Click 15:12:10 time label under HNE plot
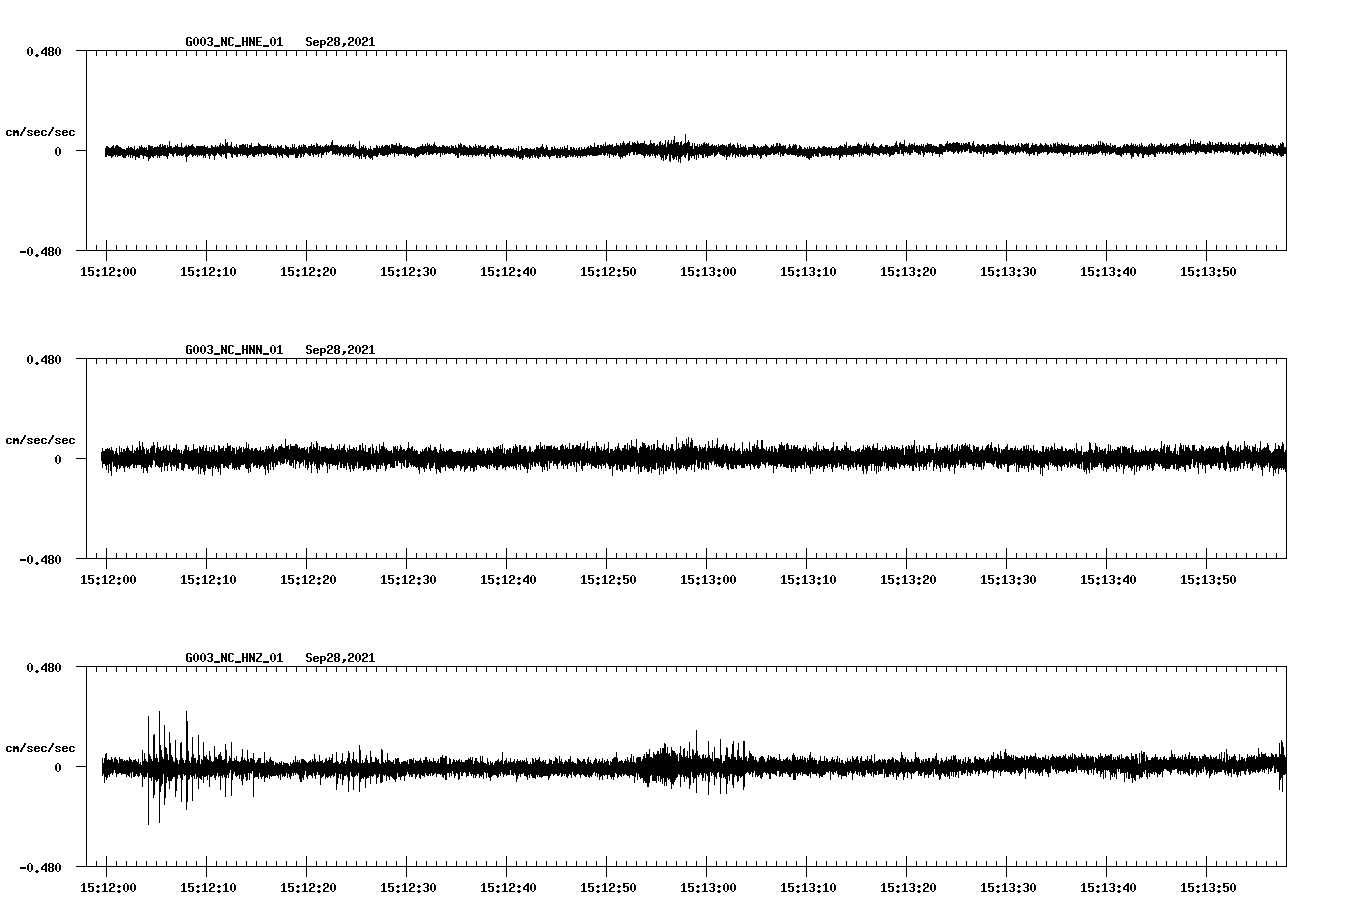The height and width of the screenshot is (924, 1358). (208, 272)
